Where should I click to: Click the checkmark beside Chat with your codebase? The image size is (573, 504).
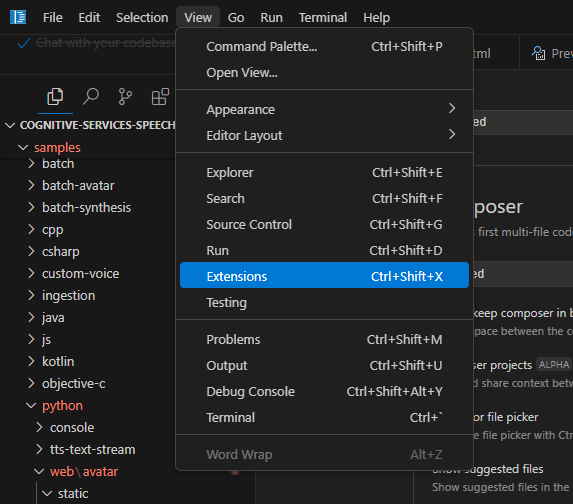(x=24, y=43)
